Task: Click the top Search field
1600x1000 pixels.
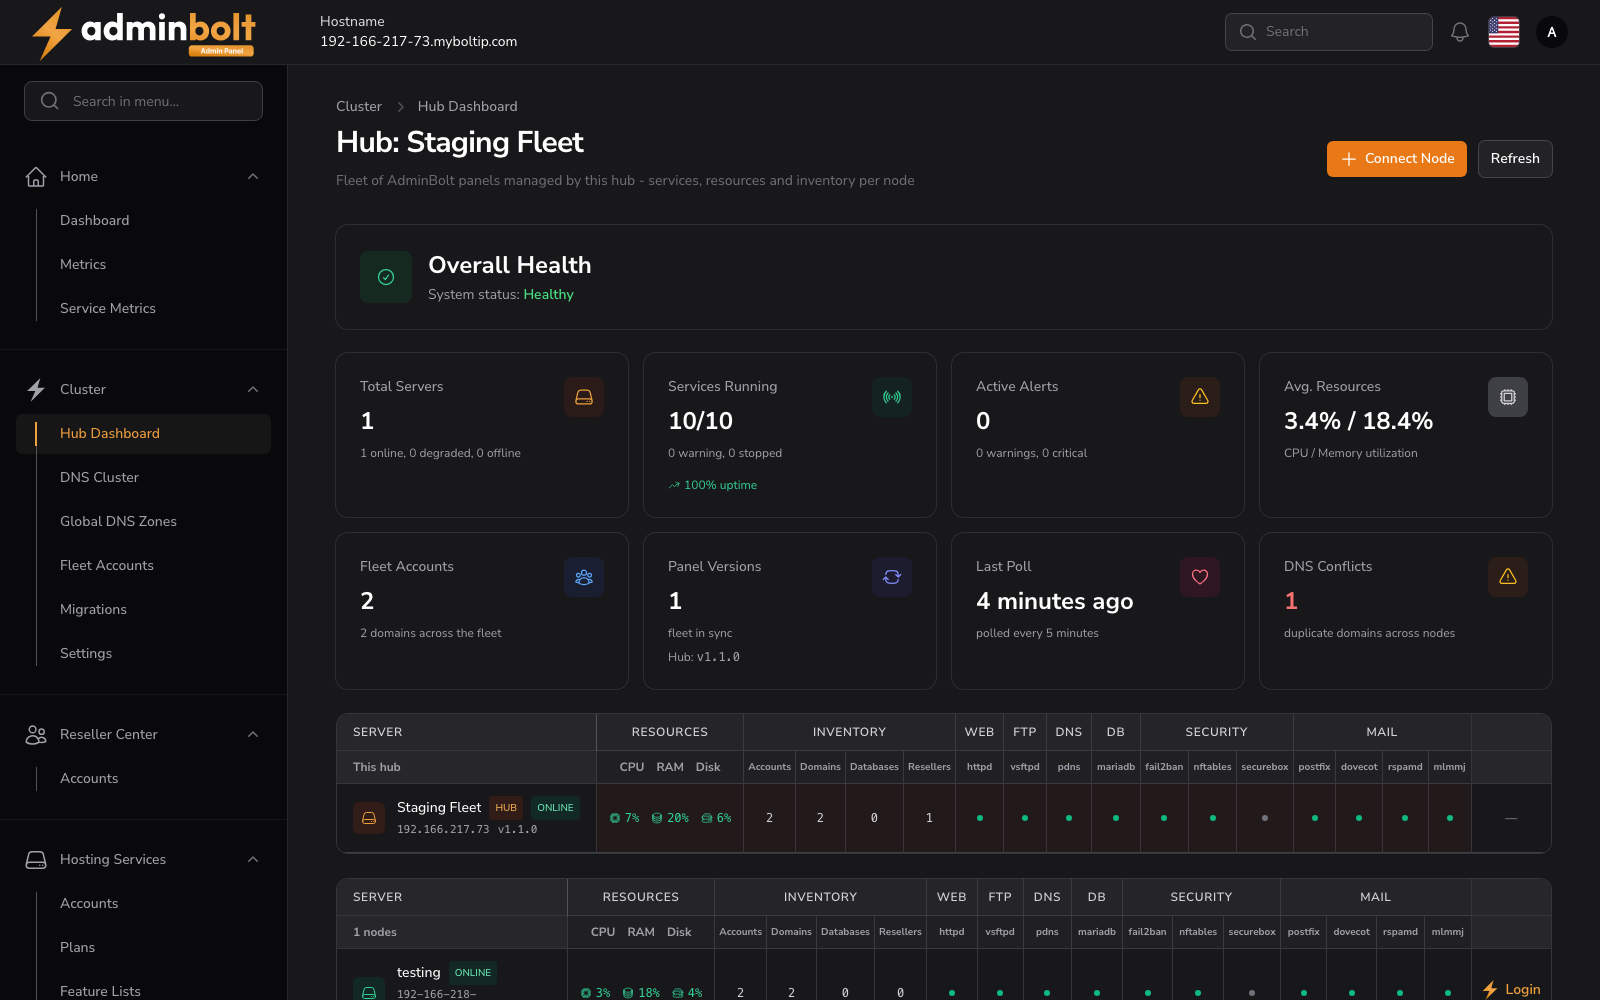Action: point(1329,32)
